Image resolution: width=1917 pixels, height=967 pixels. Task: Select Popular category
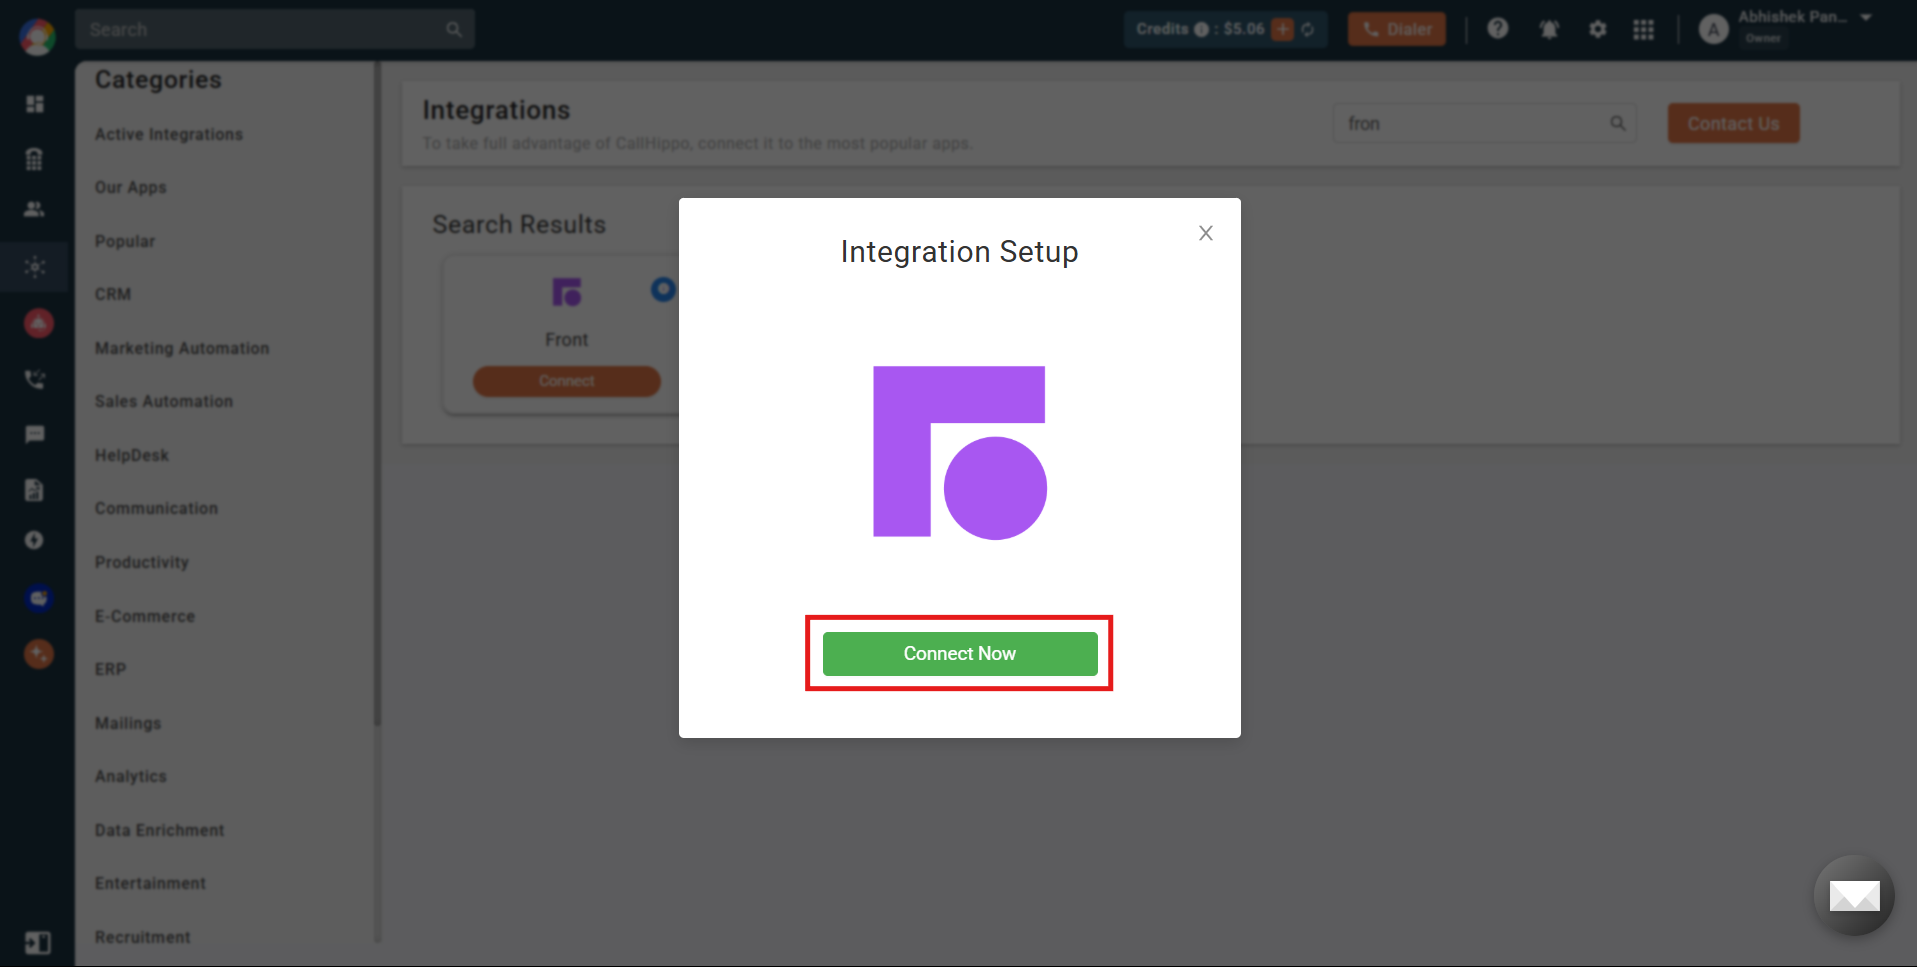[x=124, y=241]
